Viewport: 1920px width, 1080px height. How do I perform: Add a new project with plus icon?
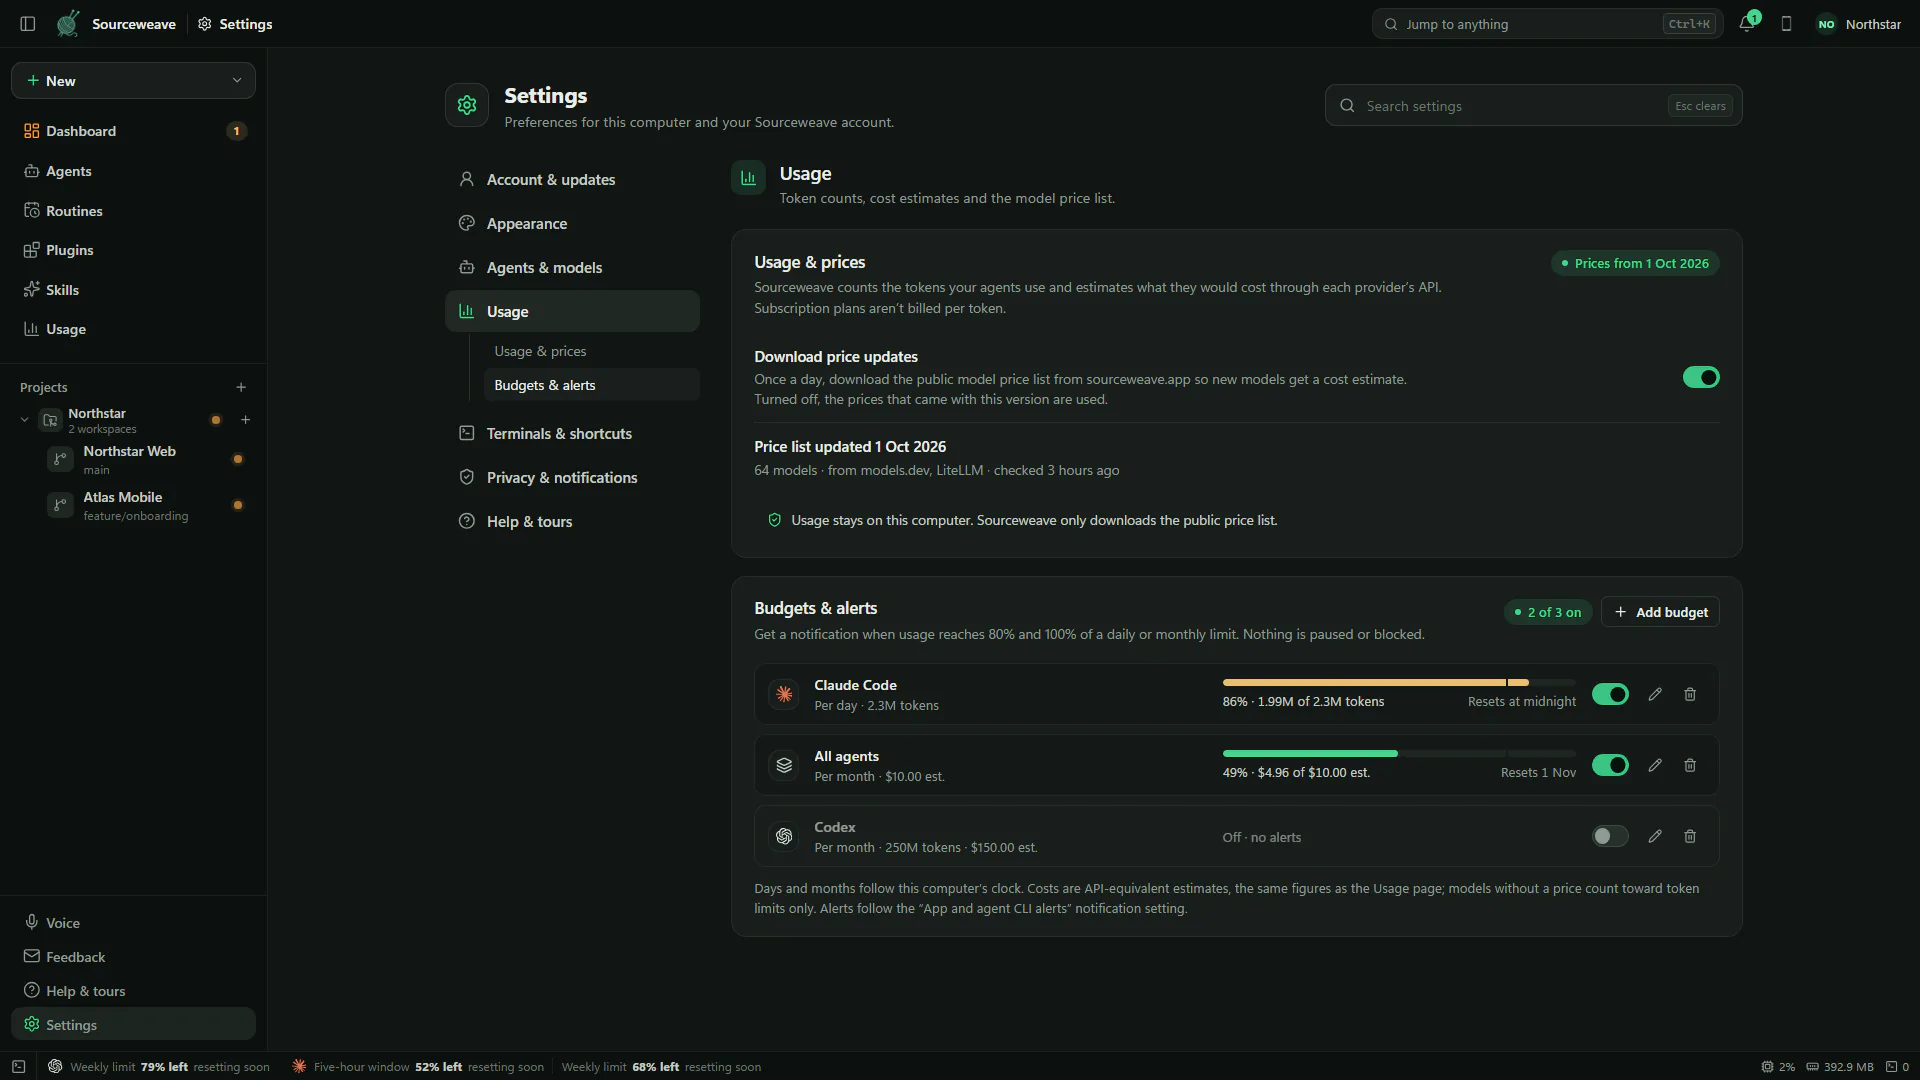pyautogui.click(x=241, y=387)
